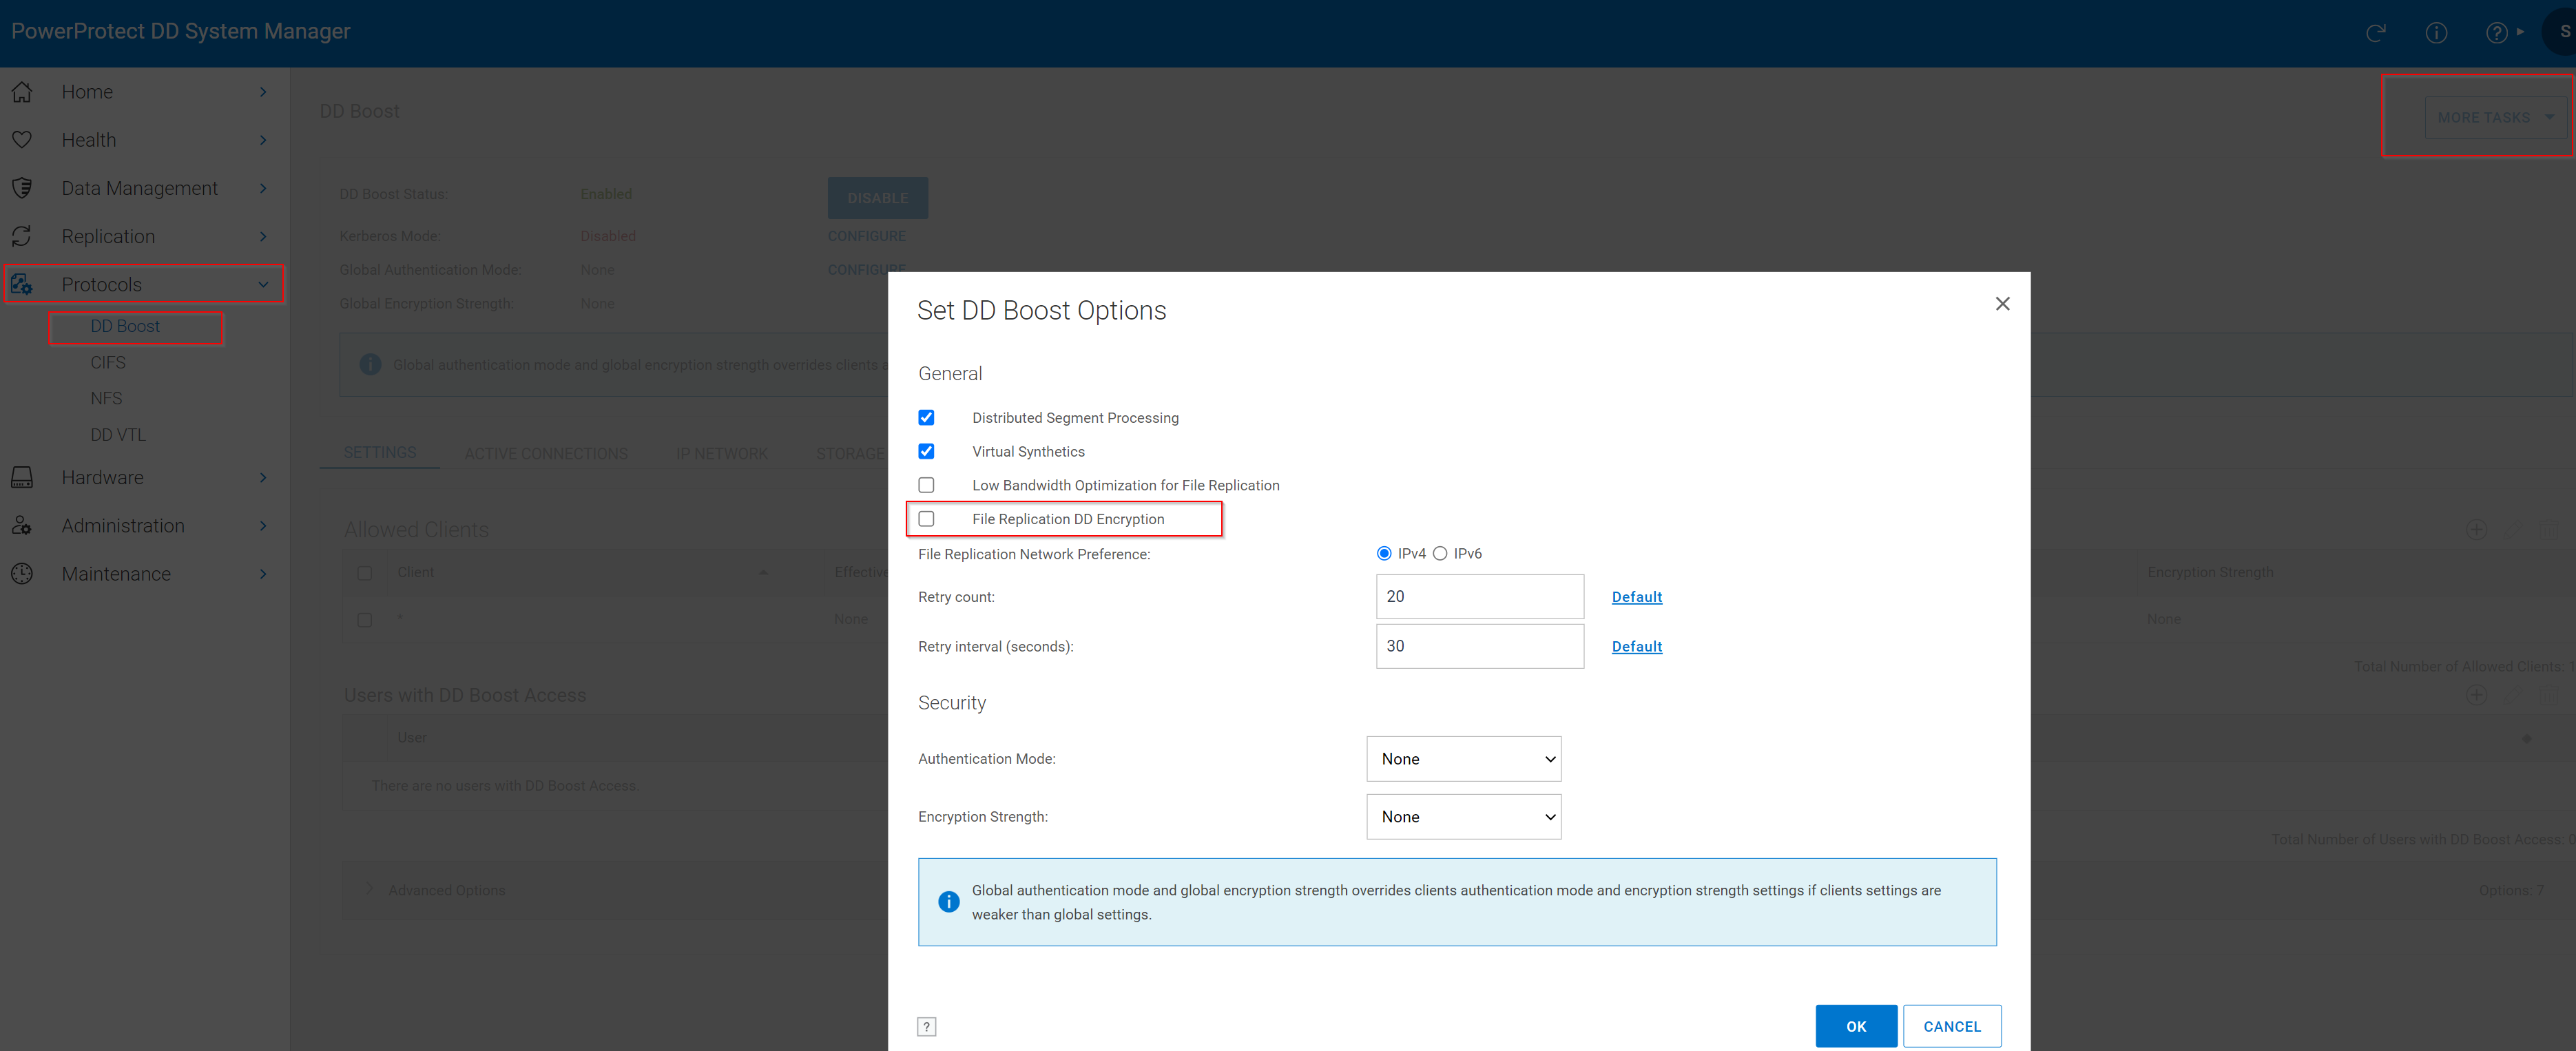Select the IPv6 network preference
Screen dimensions: 2576x1051
click(x=1440, y=552)
